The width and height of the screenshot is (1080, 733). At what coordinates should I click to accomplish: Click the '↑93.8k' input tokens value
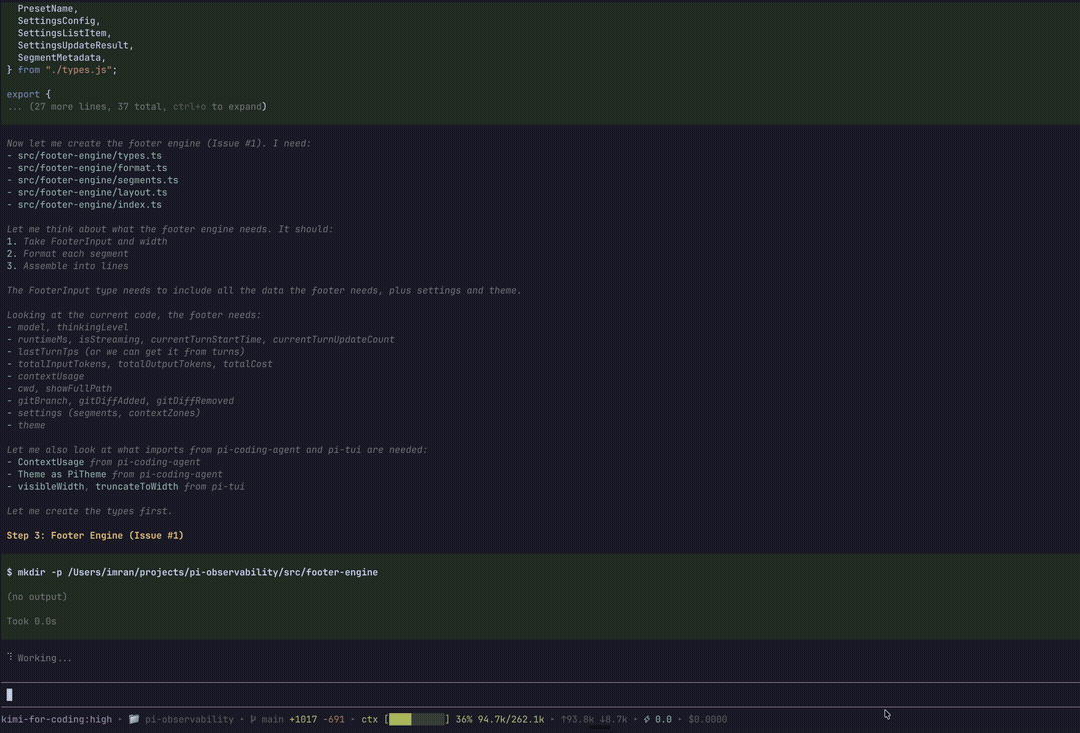[x=577, y=719]
